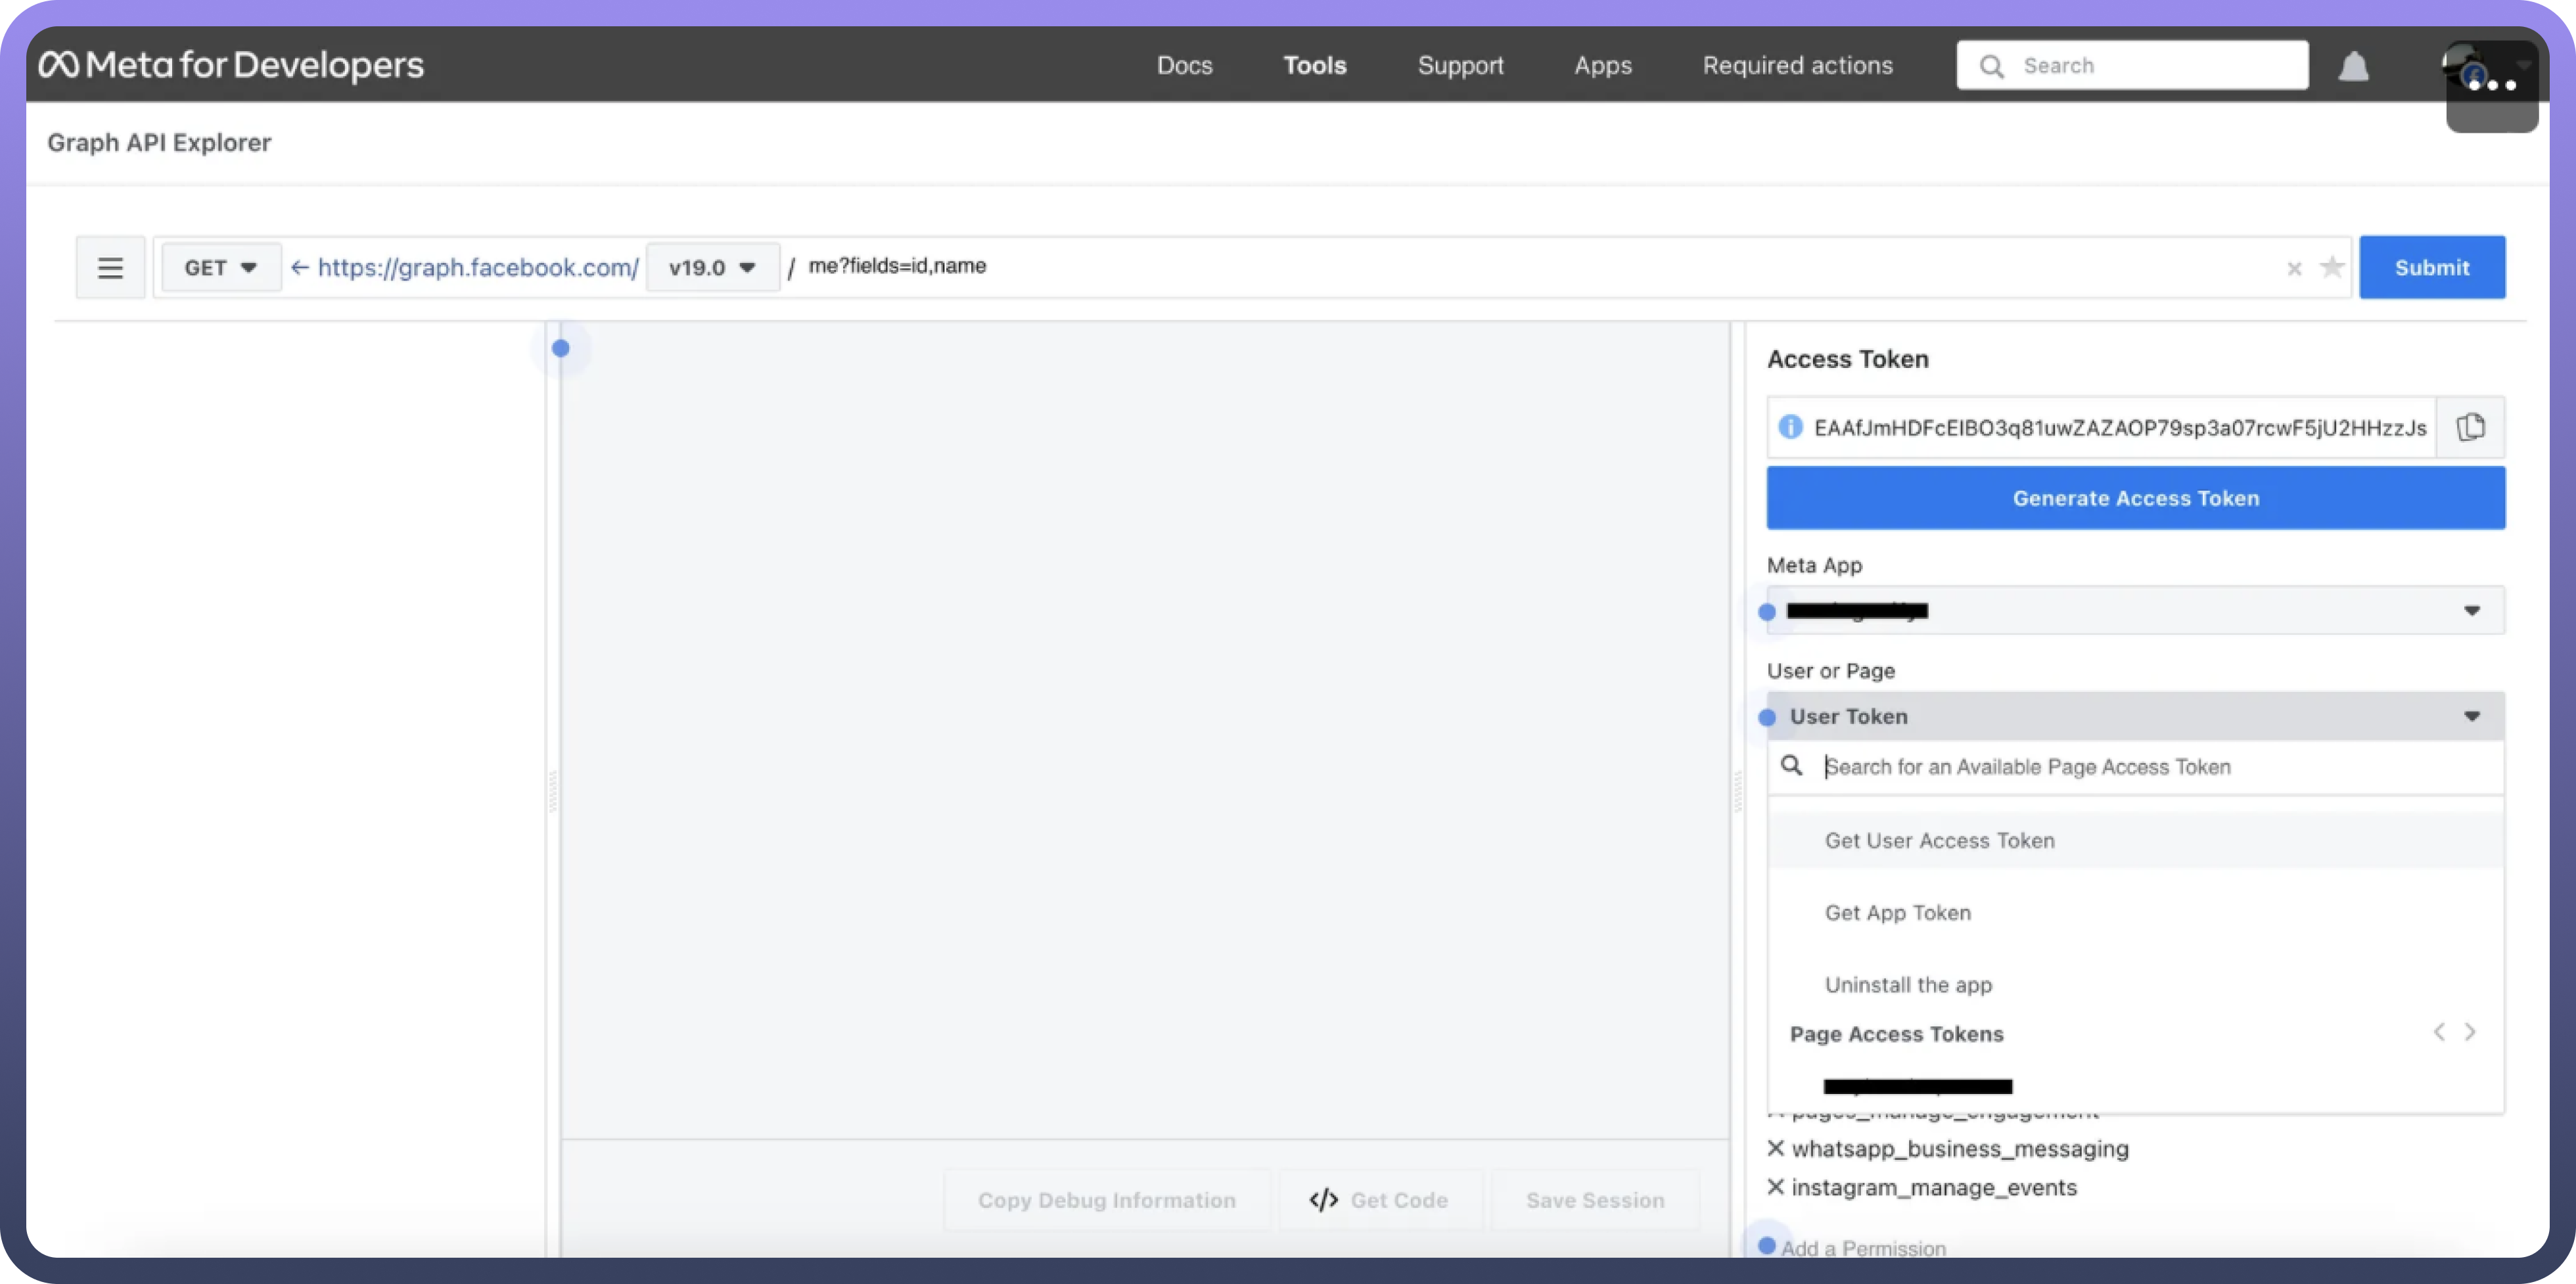Remove whatsapp_business_messaging permission
The width and height of the screenshot is (2576, 1284).
(1776, 1148)
